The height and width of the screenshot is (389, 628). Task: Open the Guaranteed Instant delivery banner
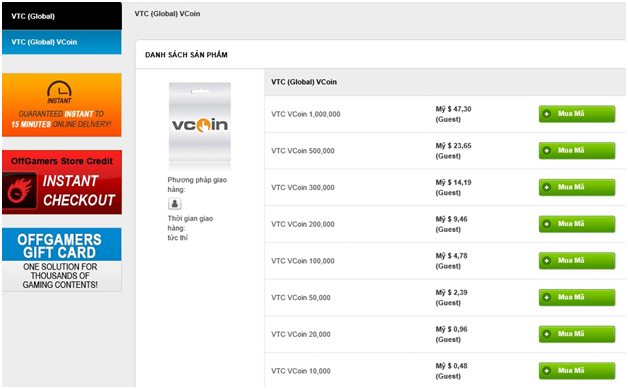click(x=62, y=105)
